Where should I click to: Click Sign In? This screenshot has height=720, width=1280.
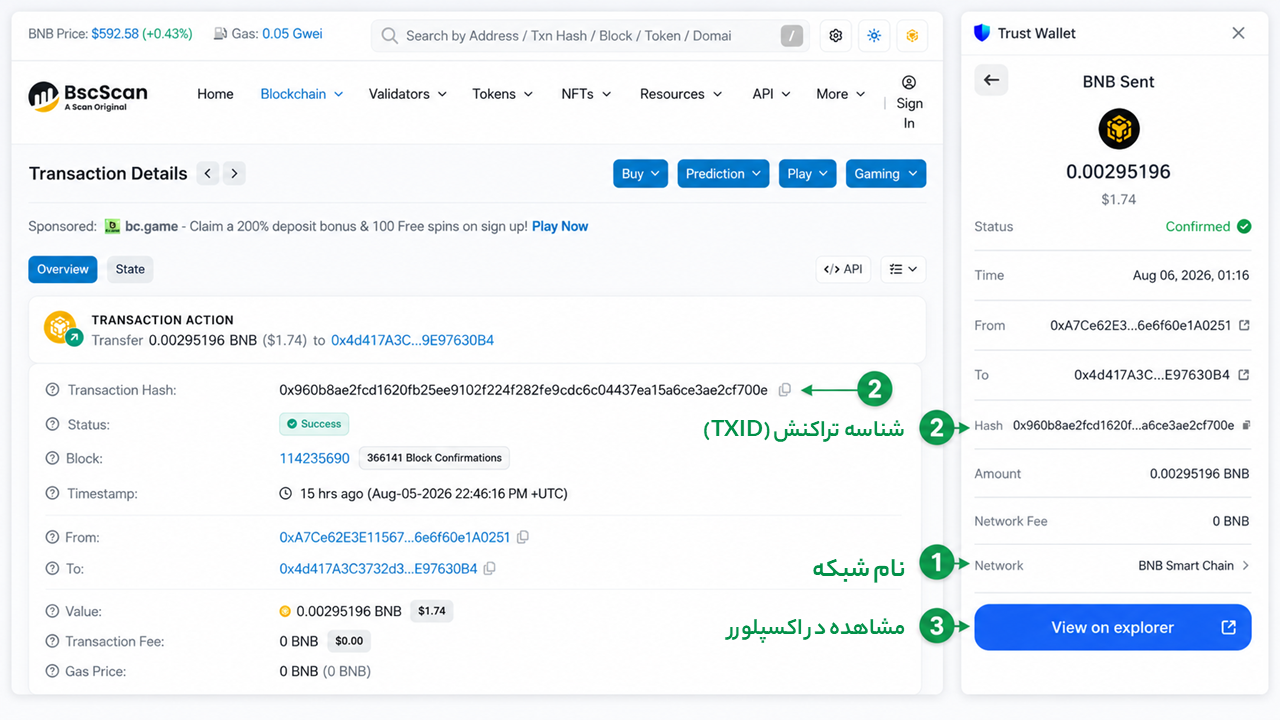coord(909,102)
